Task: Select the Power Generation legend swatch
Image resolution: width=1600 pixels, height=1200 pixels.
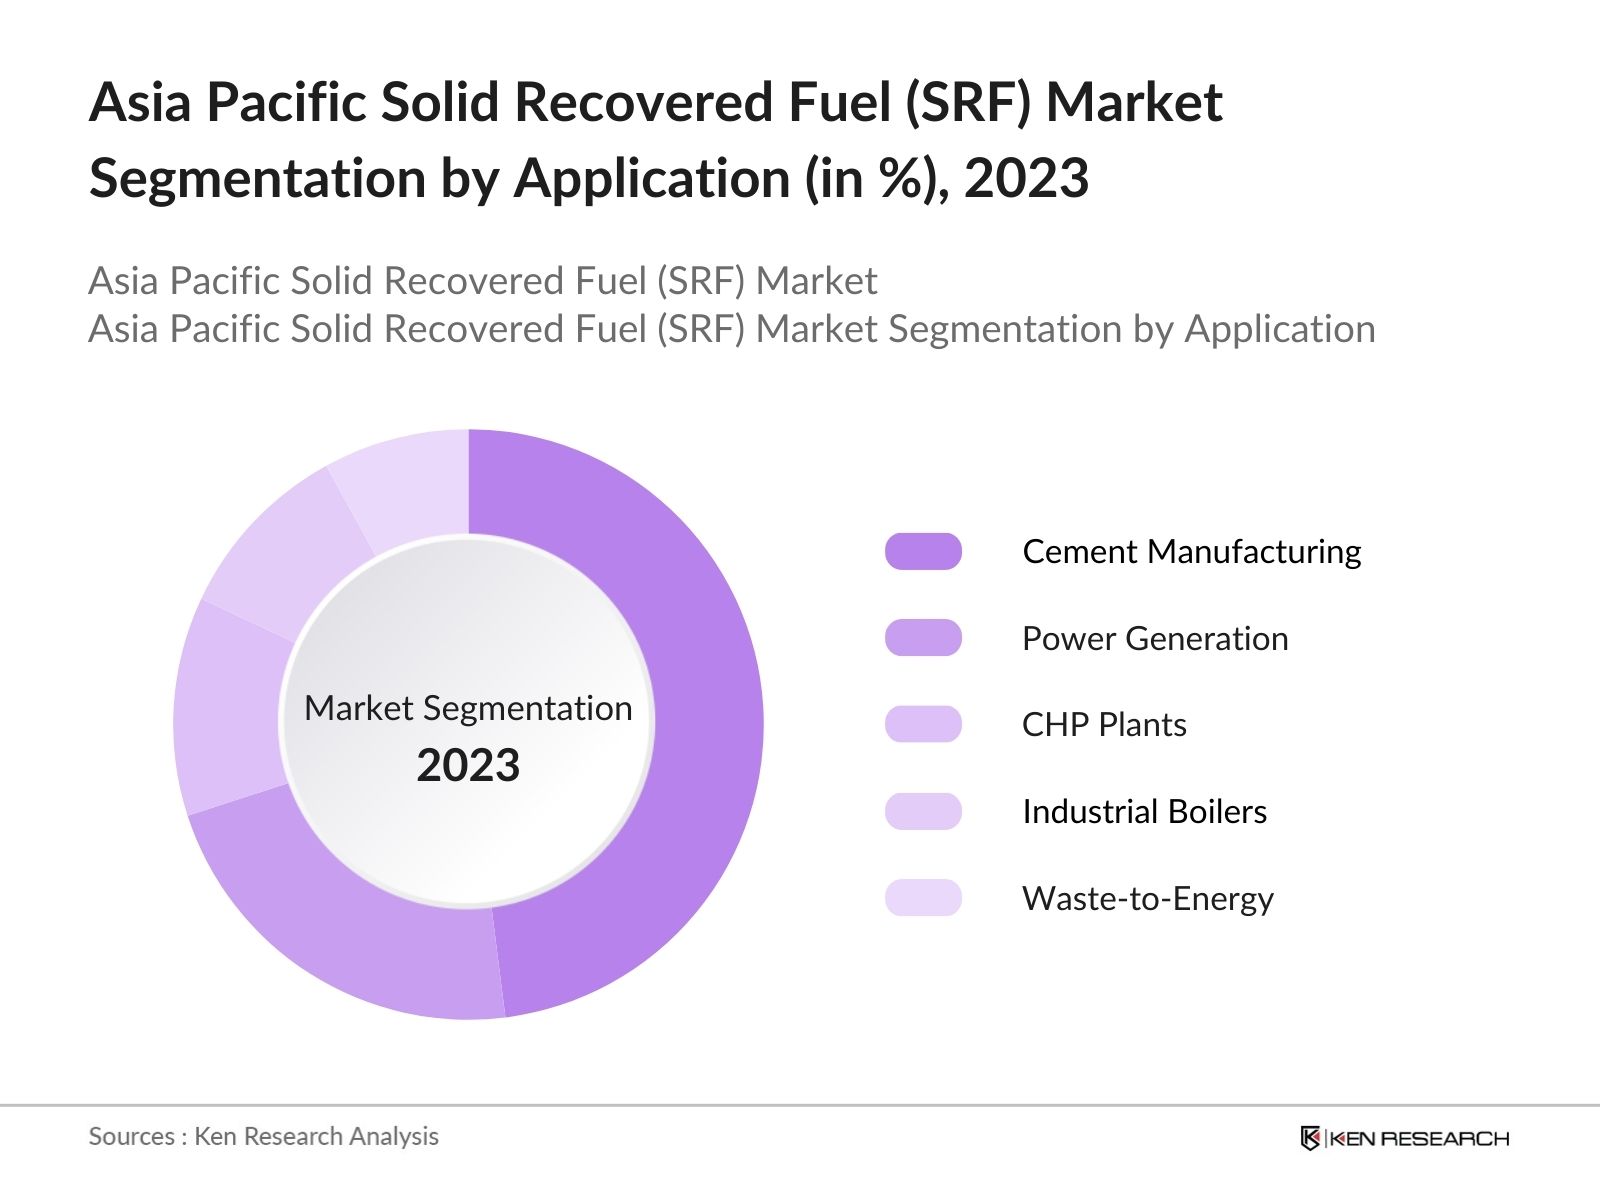Action: 922,638
